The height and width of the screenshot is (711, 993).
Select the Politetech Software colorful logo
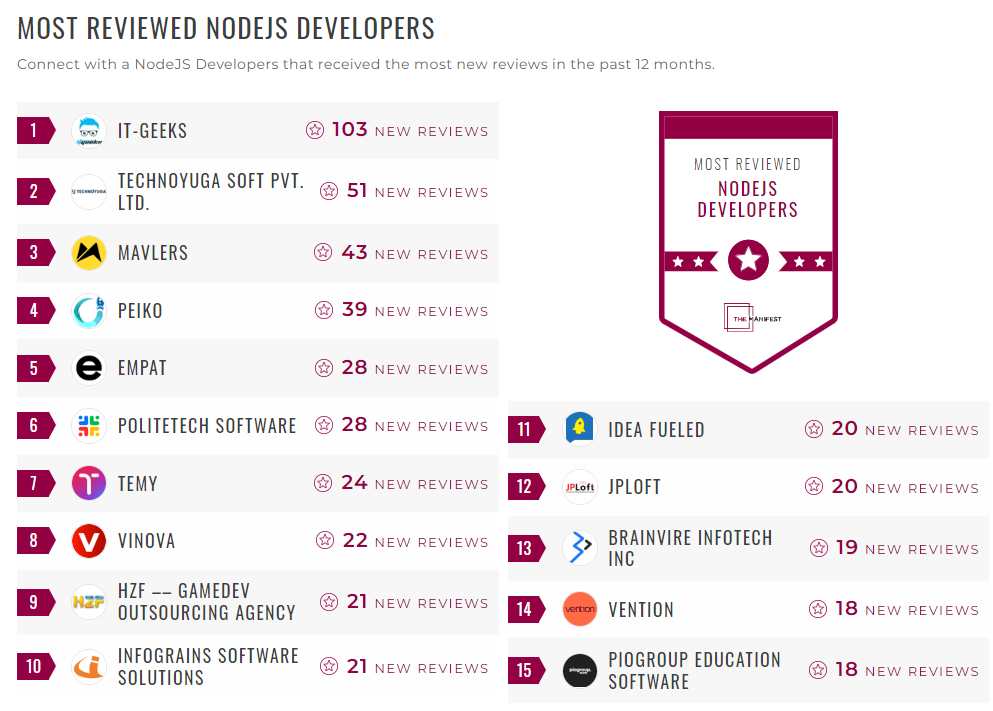coord(87,425)
